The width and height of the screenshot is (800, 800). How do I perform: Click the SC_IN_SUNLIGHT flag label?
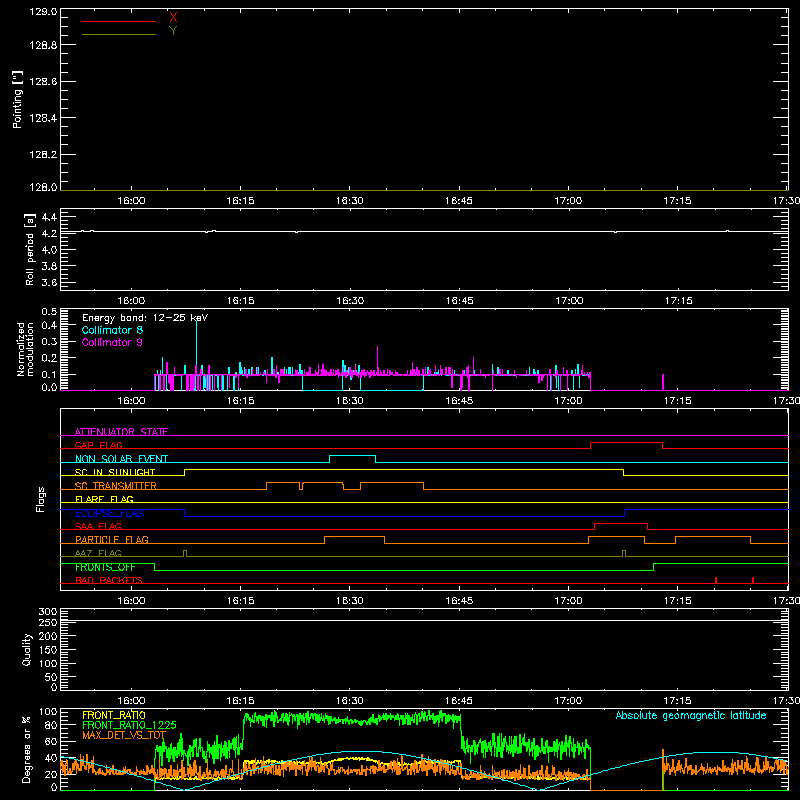click(x=115, y=472)
